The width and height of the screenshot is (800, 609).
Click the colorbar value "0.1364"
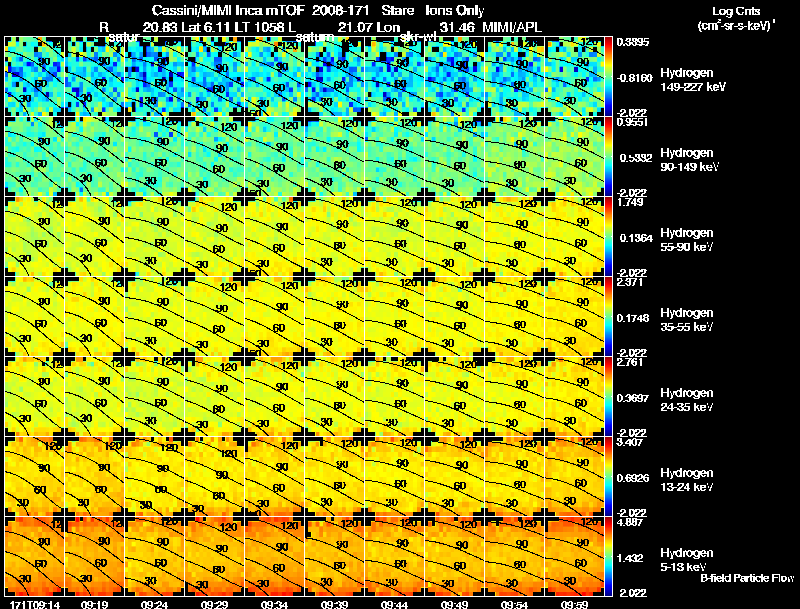[635, 238]
